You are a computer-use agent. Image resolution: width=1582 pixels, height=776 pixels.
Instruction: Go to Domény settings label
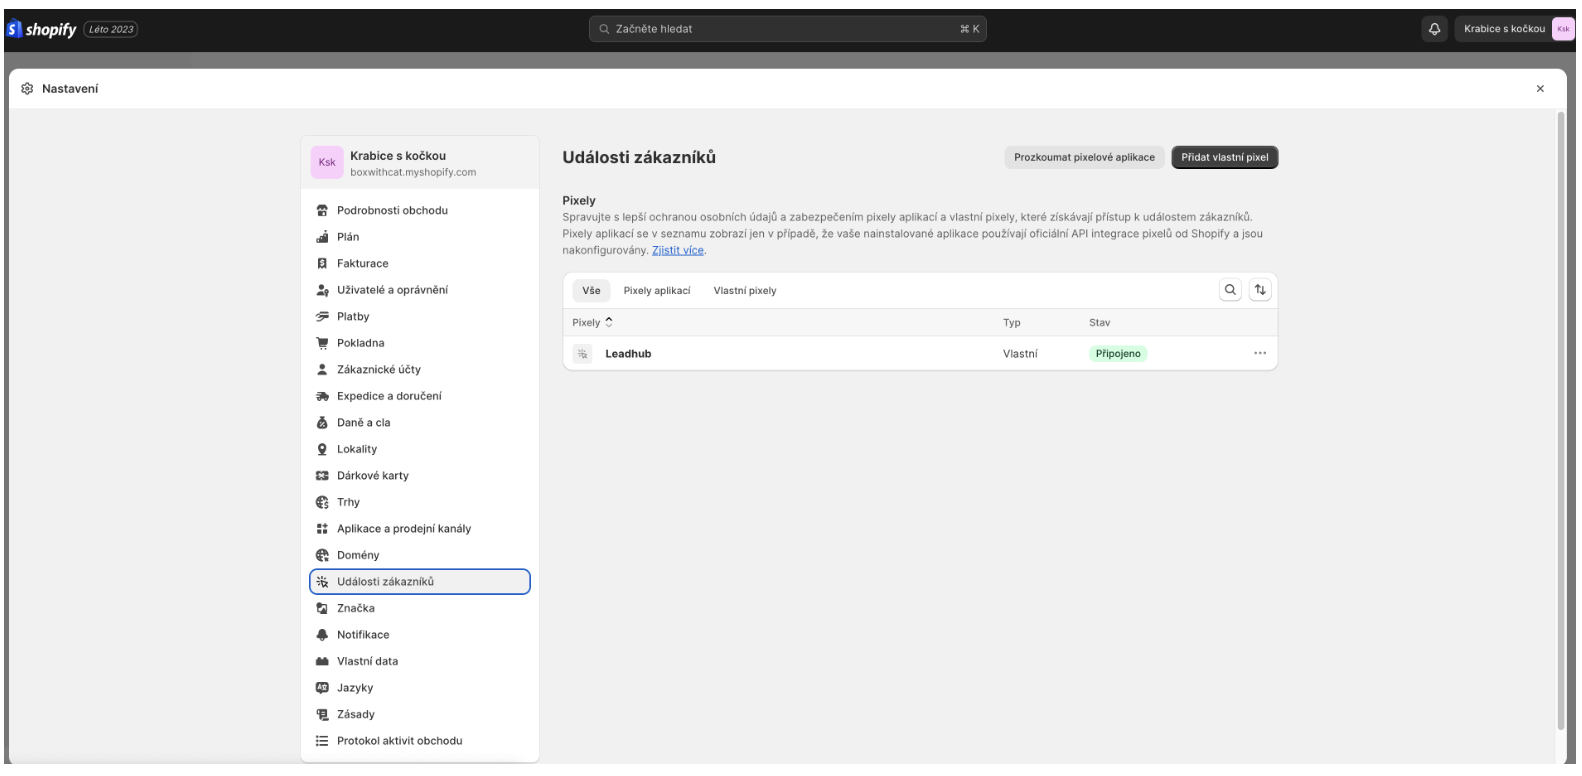pos(358,555)
